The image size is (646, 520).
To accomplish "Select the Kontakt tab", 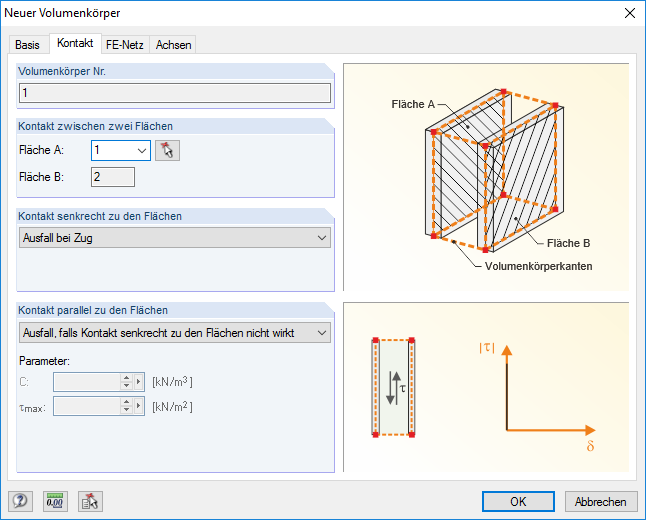I will [75, 44].
